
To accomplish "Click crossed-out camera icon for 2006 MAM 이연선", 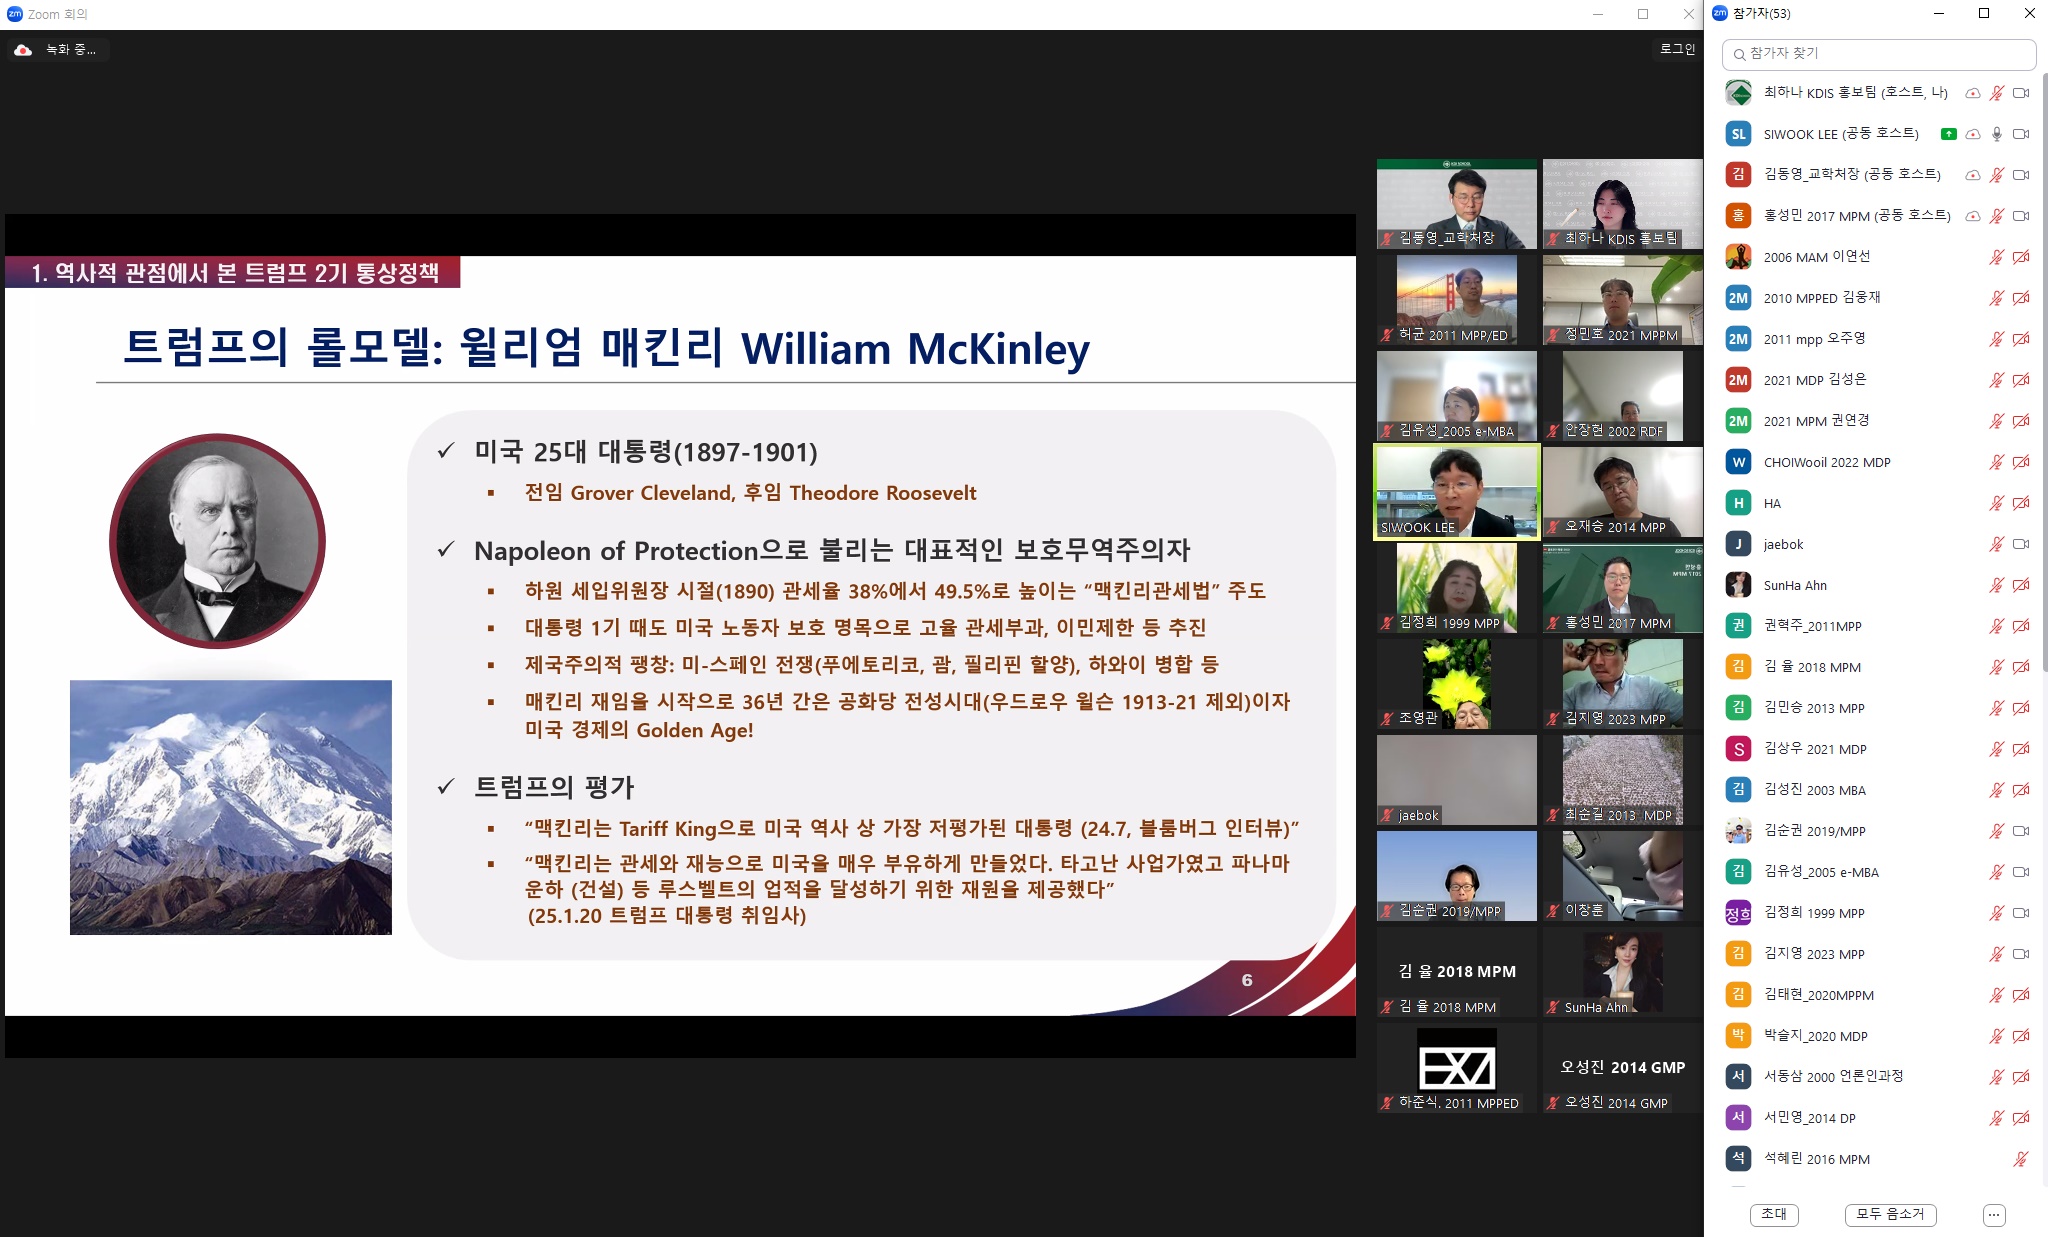I will (2021, 257).
